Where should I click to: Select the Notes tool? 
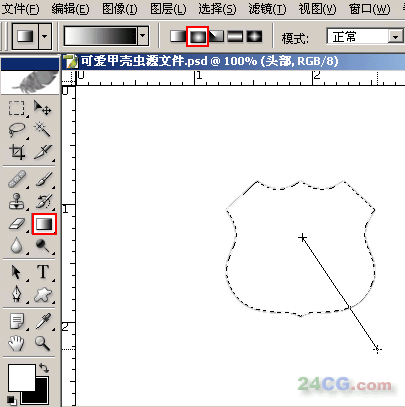pos(17,321)
